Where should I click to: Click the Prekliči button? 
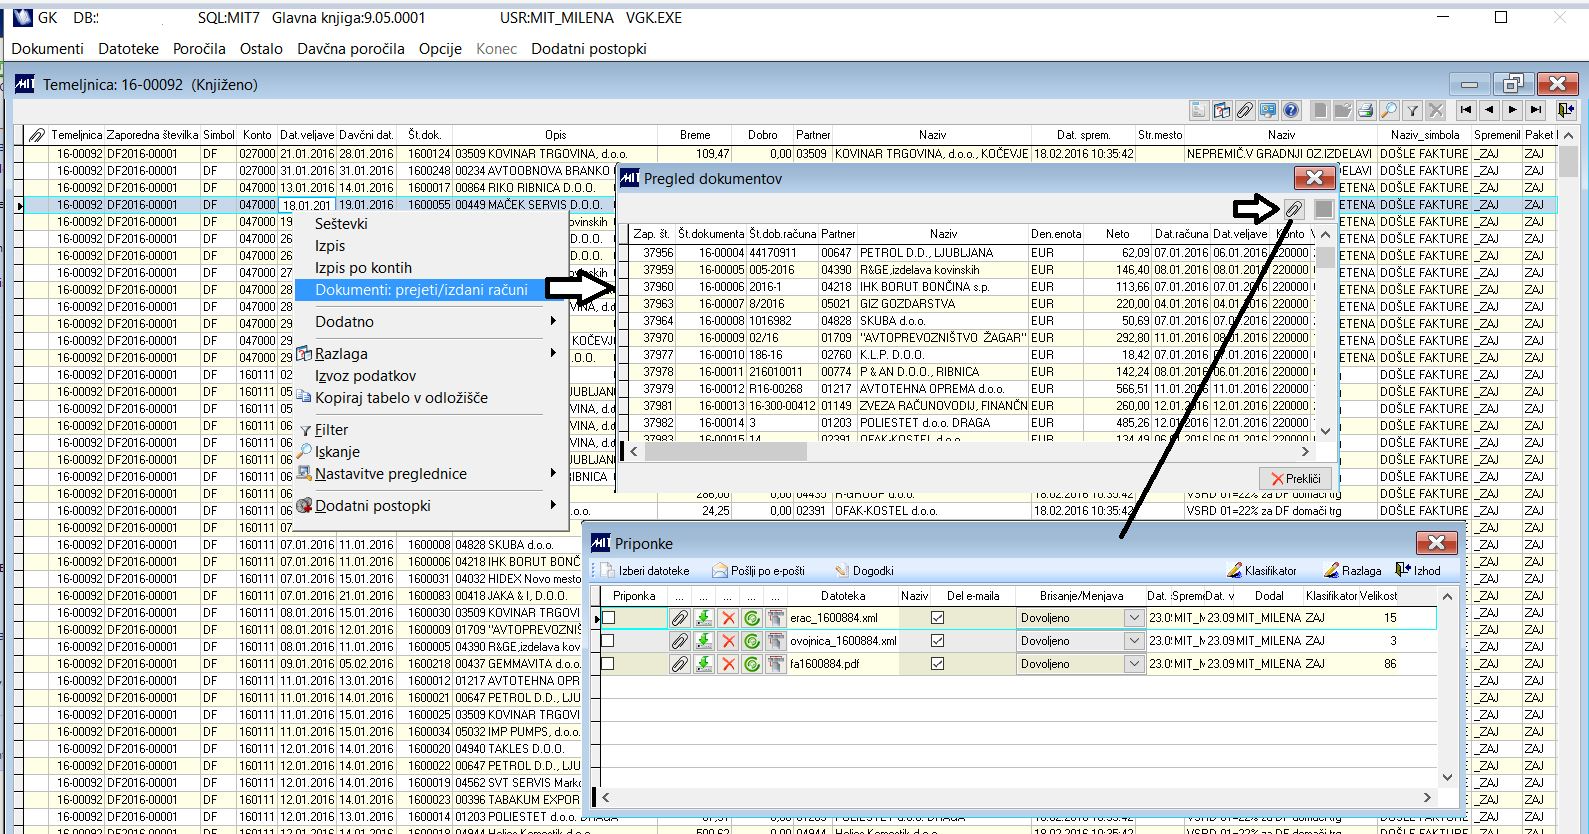pos(1295,478)
